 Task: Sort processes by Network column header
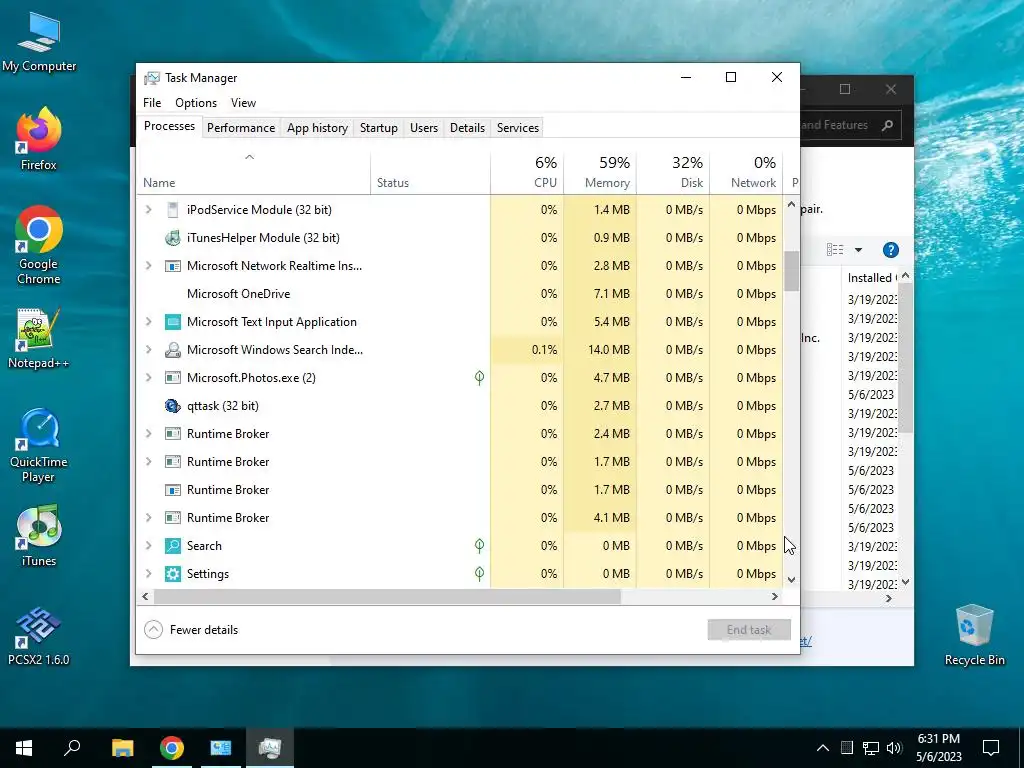point(746,174)
